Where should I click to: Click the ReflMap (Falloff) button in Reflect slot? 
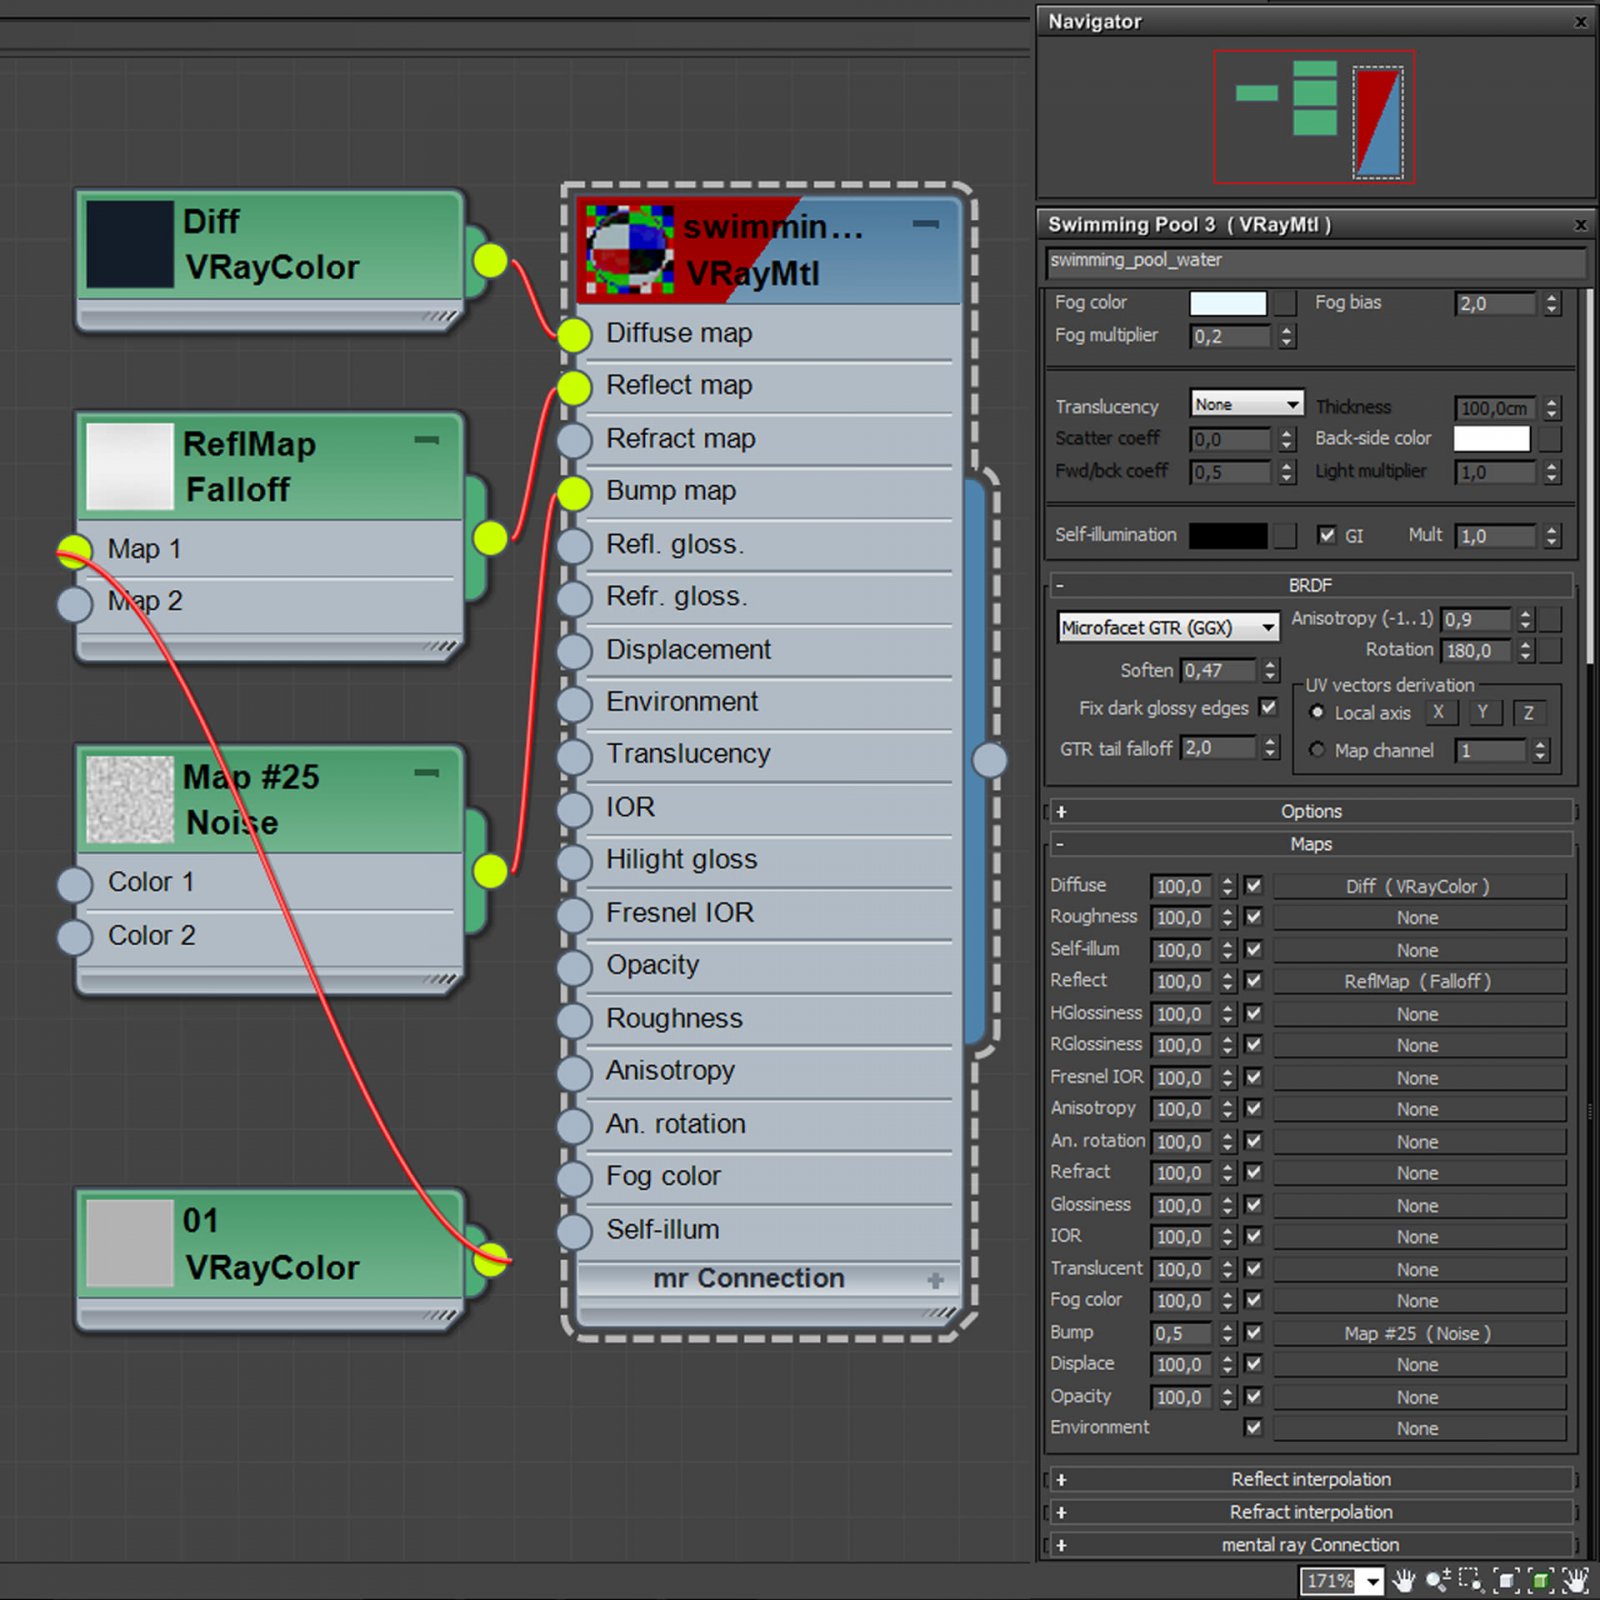1419,981
